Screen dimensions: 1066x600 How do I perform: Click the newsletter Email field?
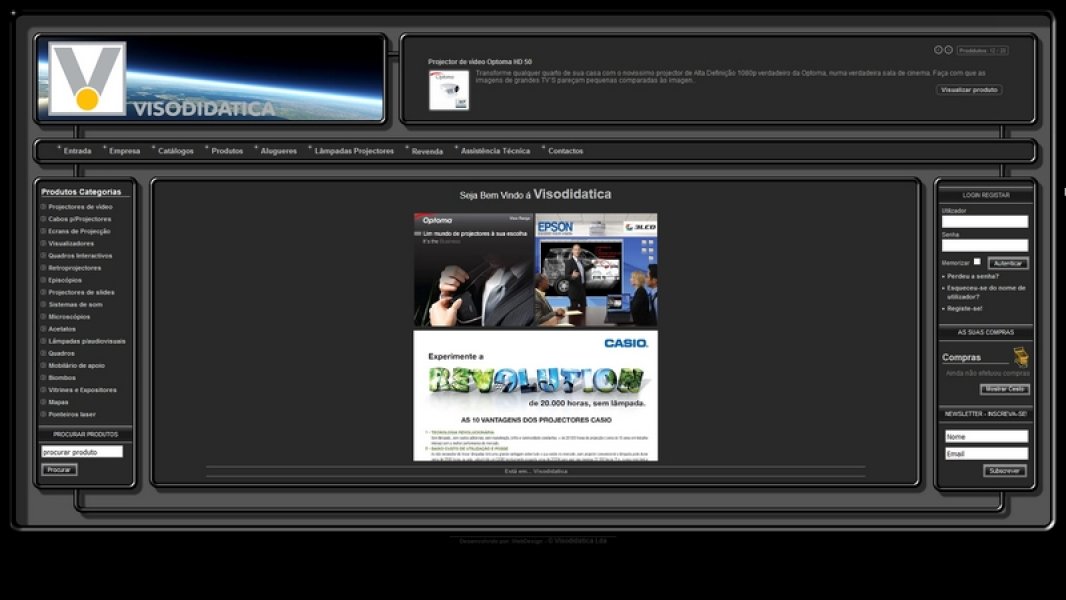coord(986,453)
